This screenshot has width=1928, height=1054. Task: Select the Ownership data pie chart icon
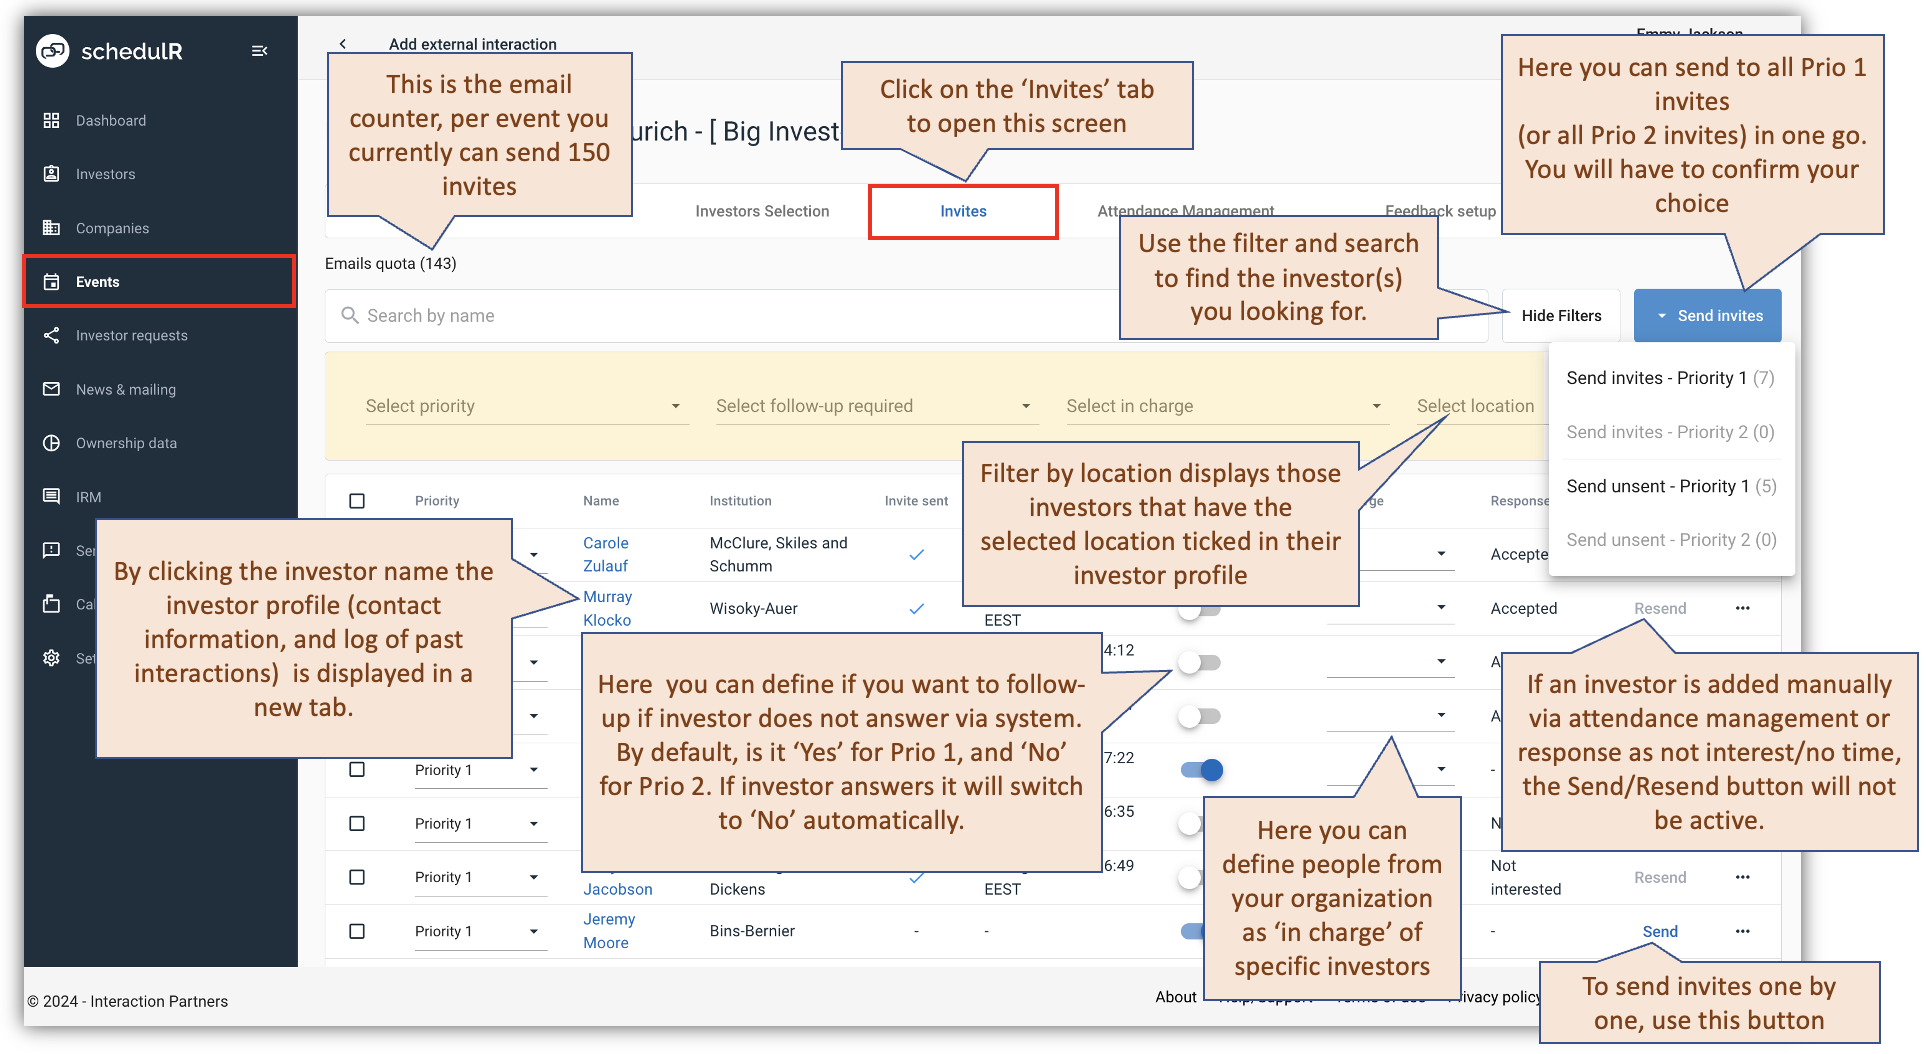51,442
